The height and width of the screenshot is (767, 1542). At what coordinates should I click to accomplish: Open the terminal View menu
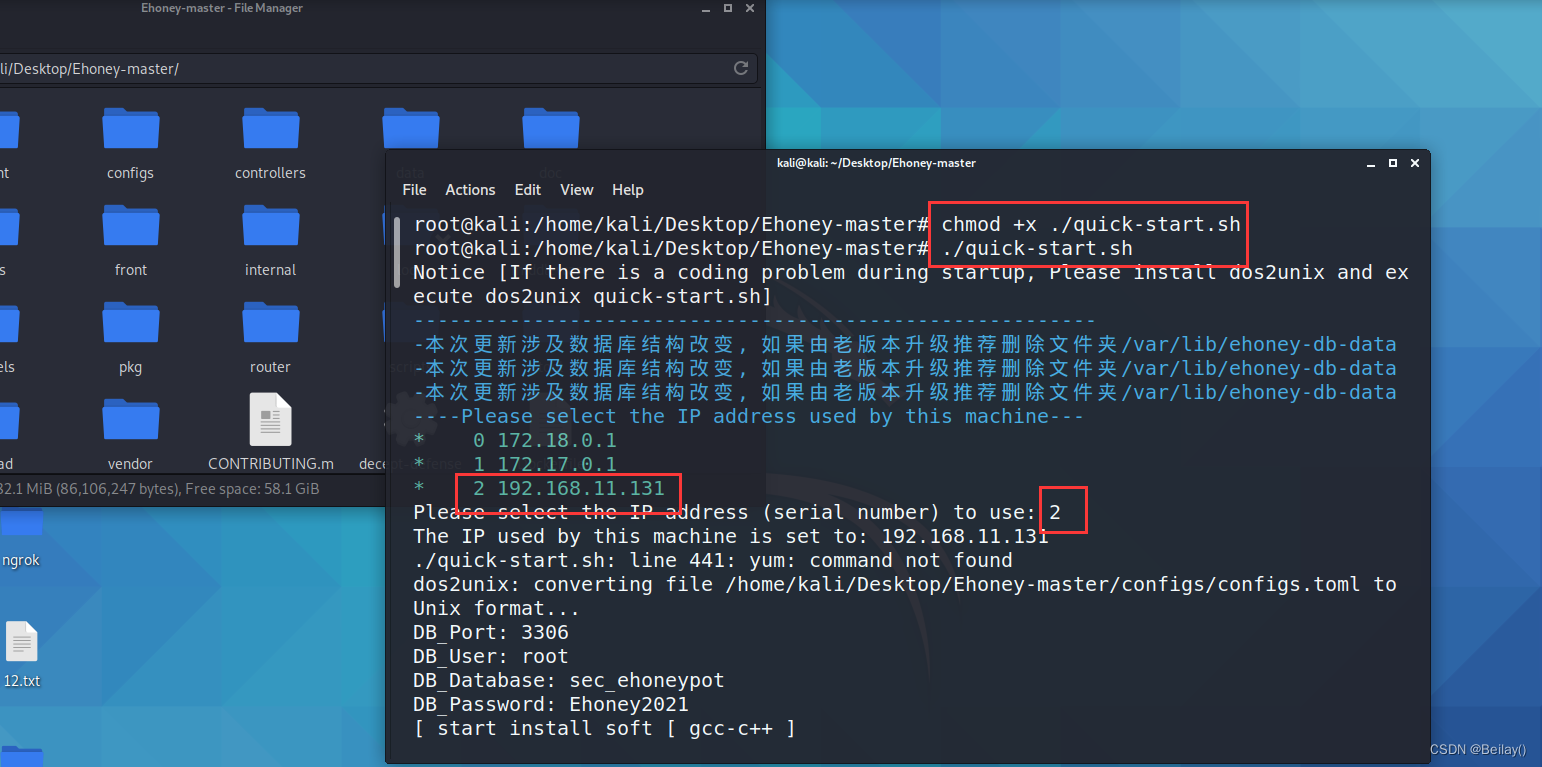pyautogui.click(x=577, y=190)
